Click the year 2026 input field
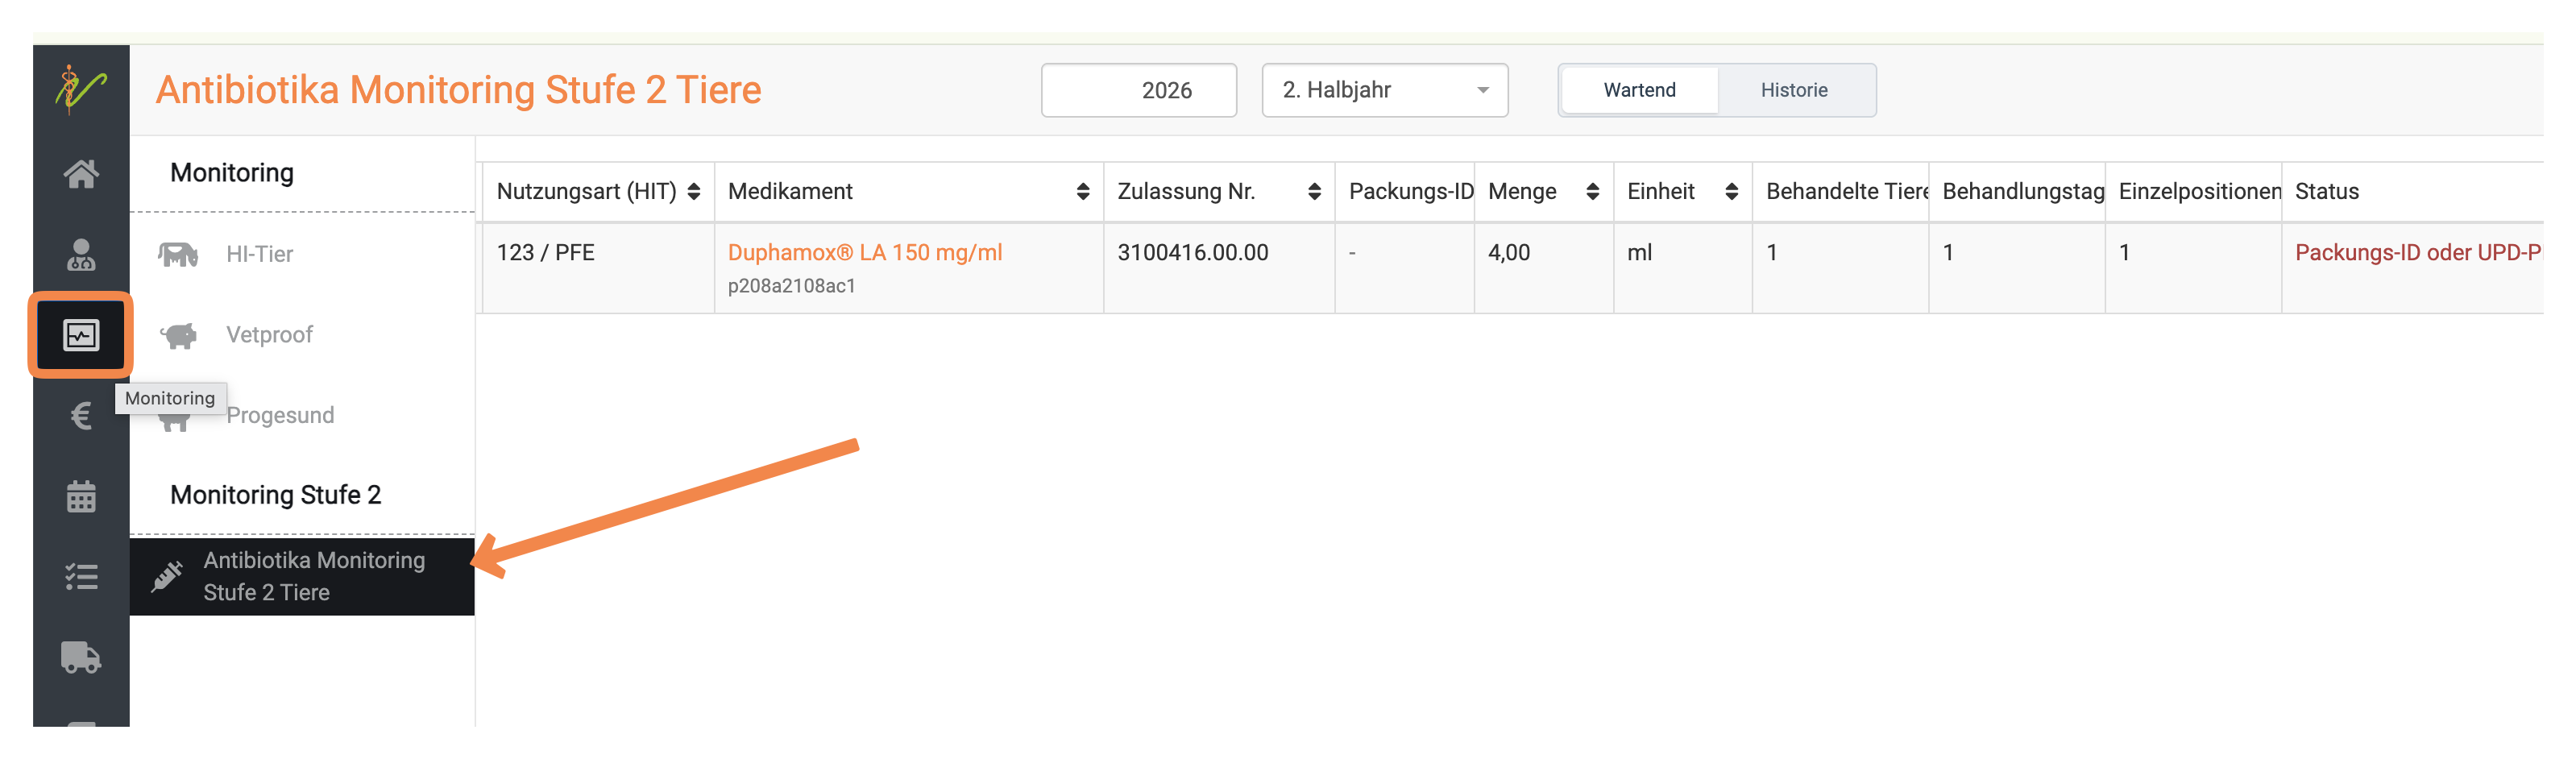 [1138, 90]
